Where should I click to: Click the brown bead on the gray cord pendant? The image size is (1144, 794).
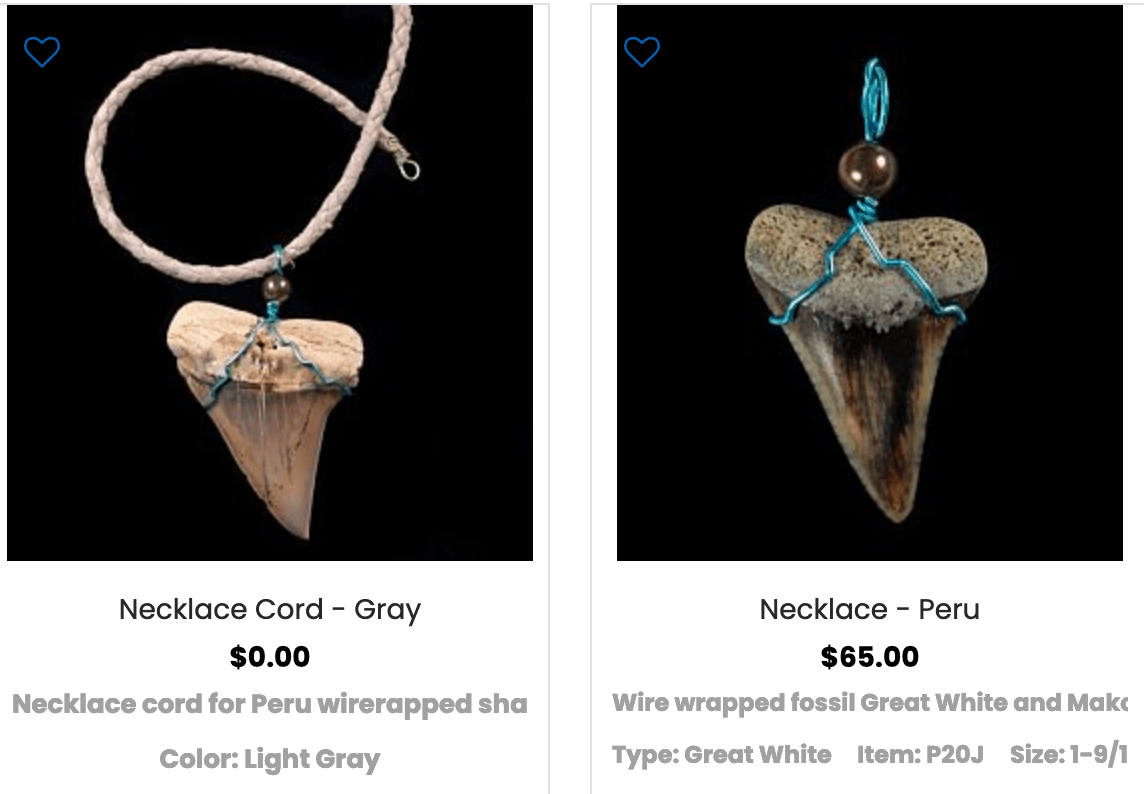click(277, 286)
